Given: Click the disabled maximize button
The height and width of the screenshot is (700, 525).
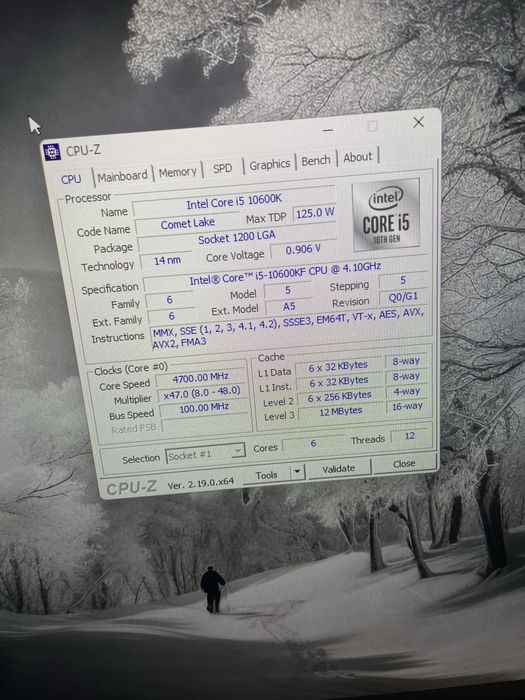Looking at the screenshot, I should [373, 126].
